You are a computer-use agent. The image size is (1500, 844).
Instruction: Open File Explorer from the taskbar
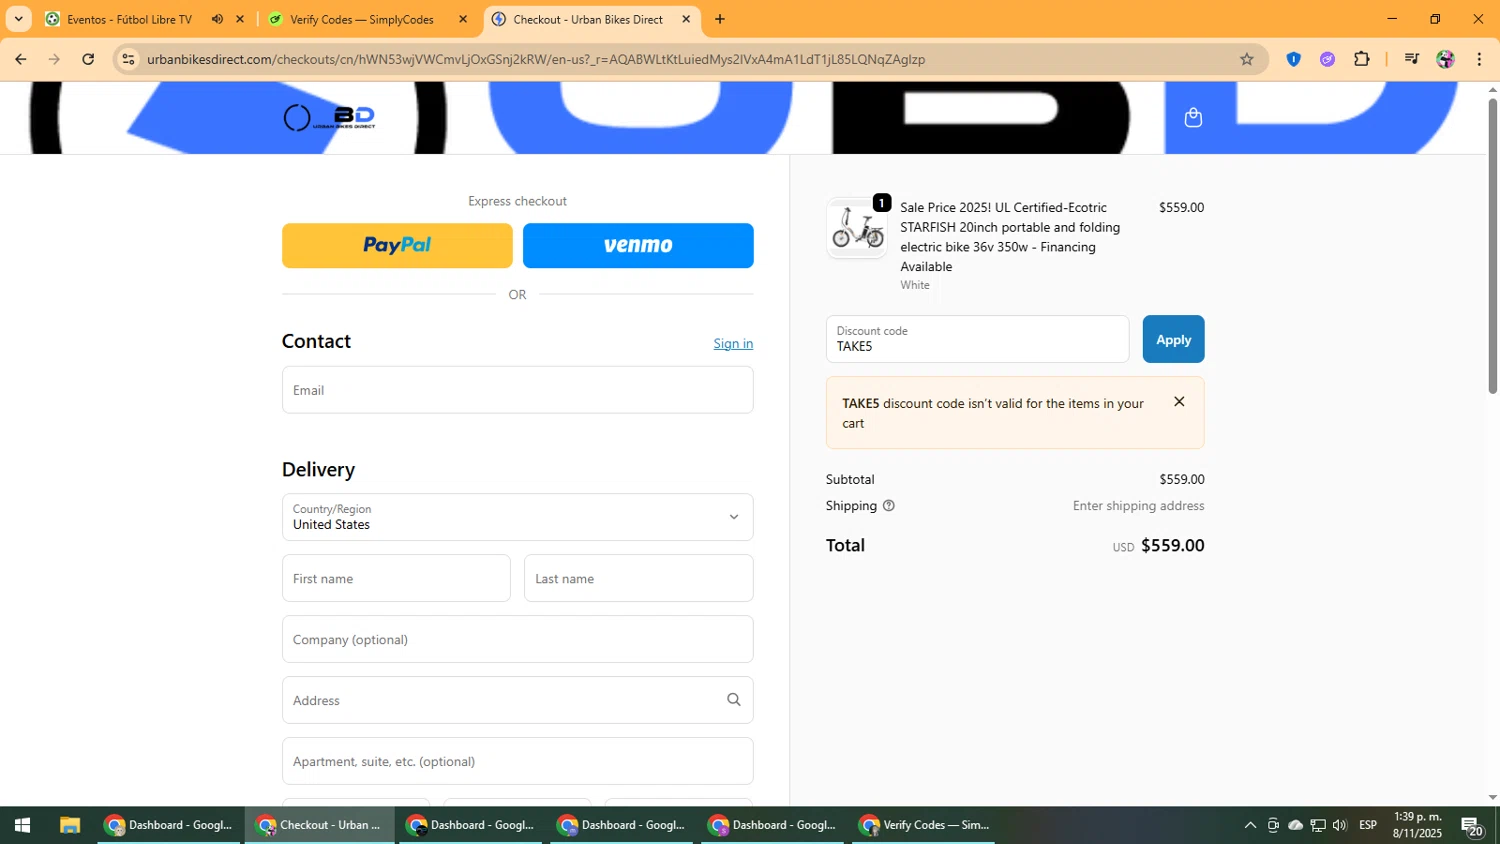(69, 825)
